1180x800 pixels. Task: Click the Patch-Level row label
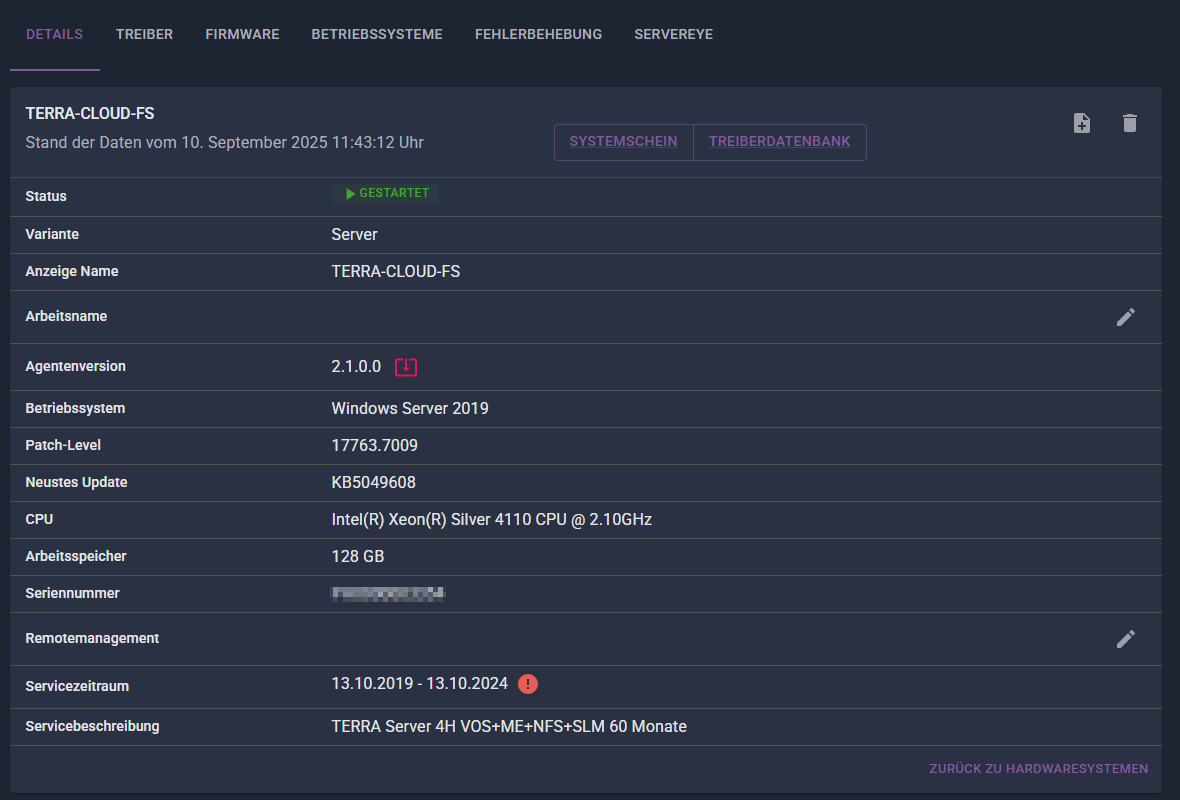point(63,445)
